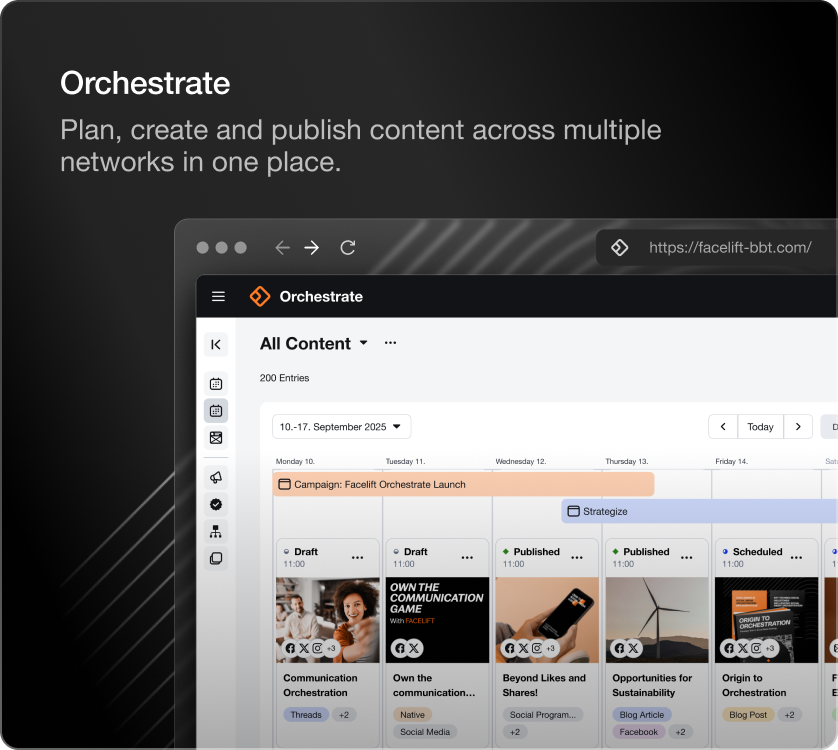The height and width of the screenshot is (750, 838).
Task: Click the Native tag
Action: coord(413,715)
